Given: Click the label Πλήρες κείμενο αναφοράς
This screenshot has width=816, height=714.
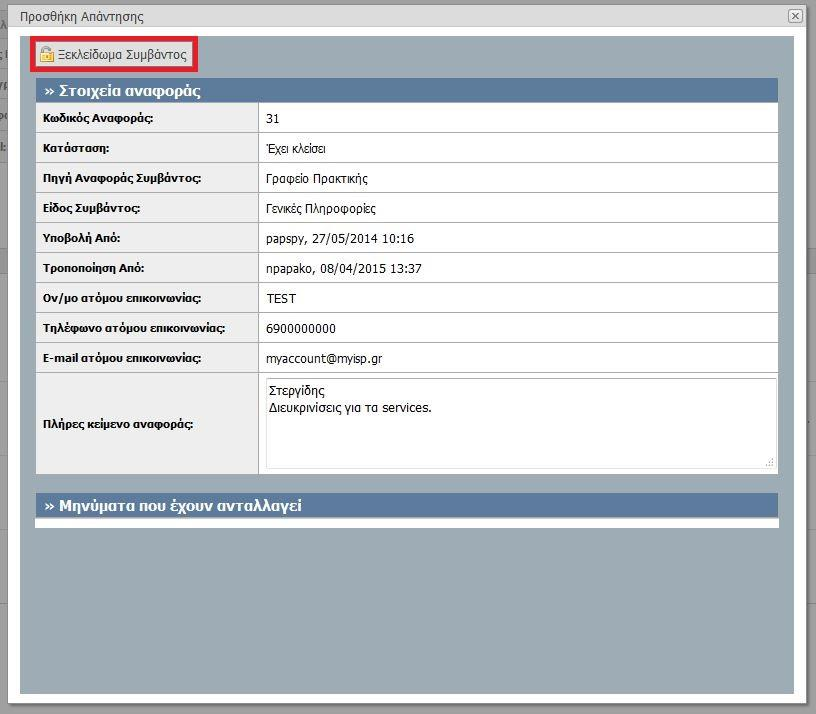Looking at the screenshot, I should click(118, 424).
